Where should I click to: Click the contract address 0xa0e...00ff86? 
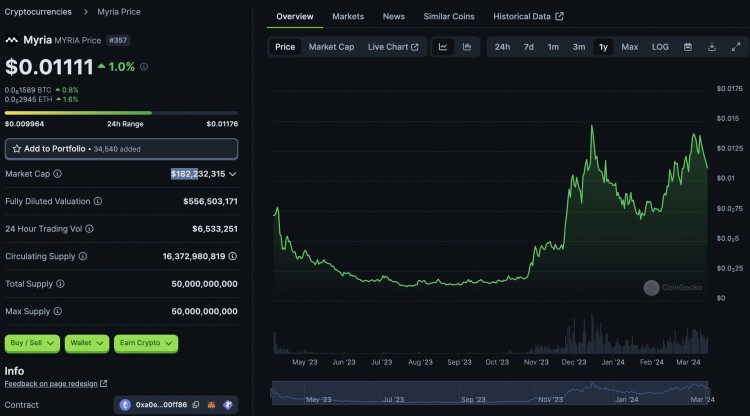[161, 405]
